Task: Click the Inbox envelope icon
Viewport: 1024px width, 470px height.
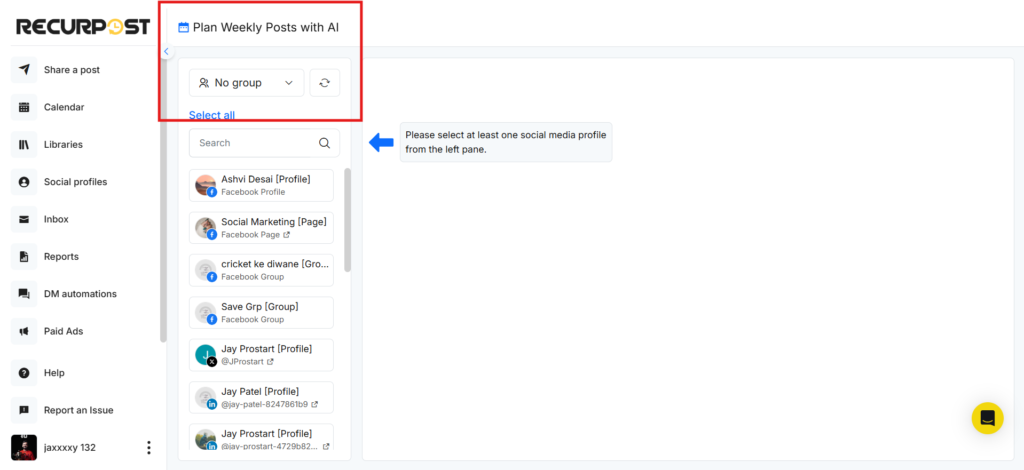Action: (x=24, y=219)
